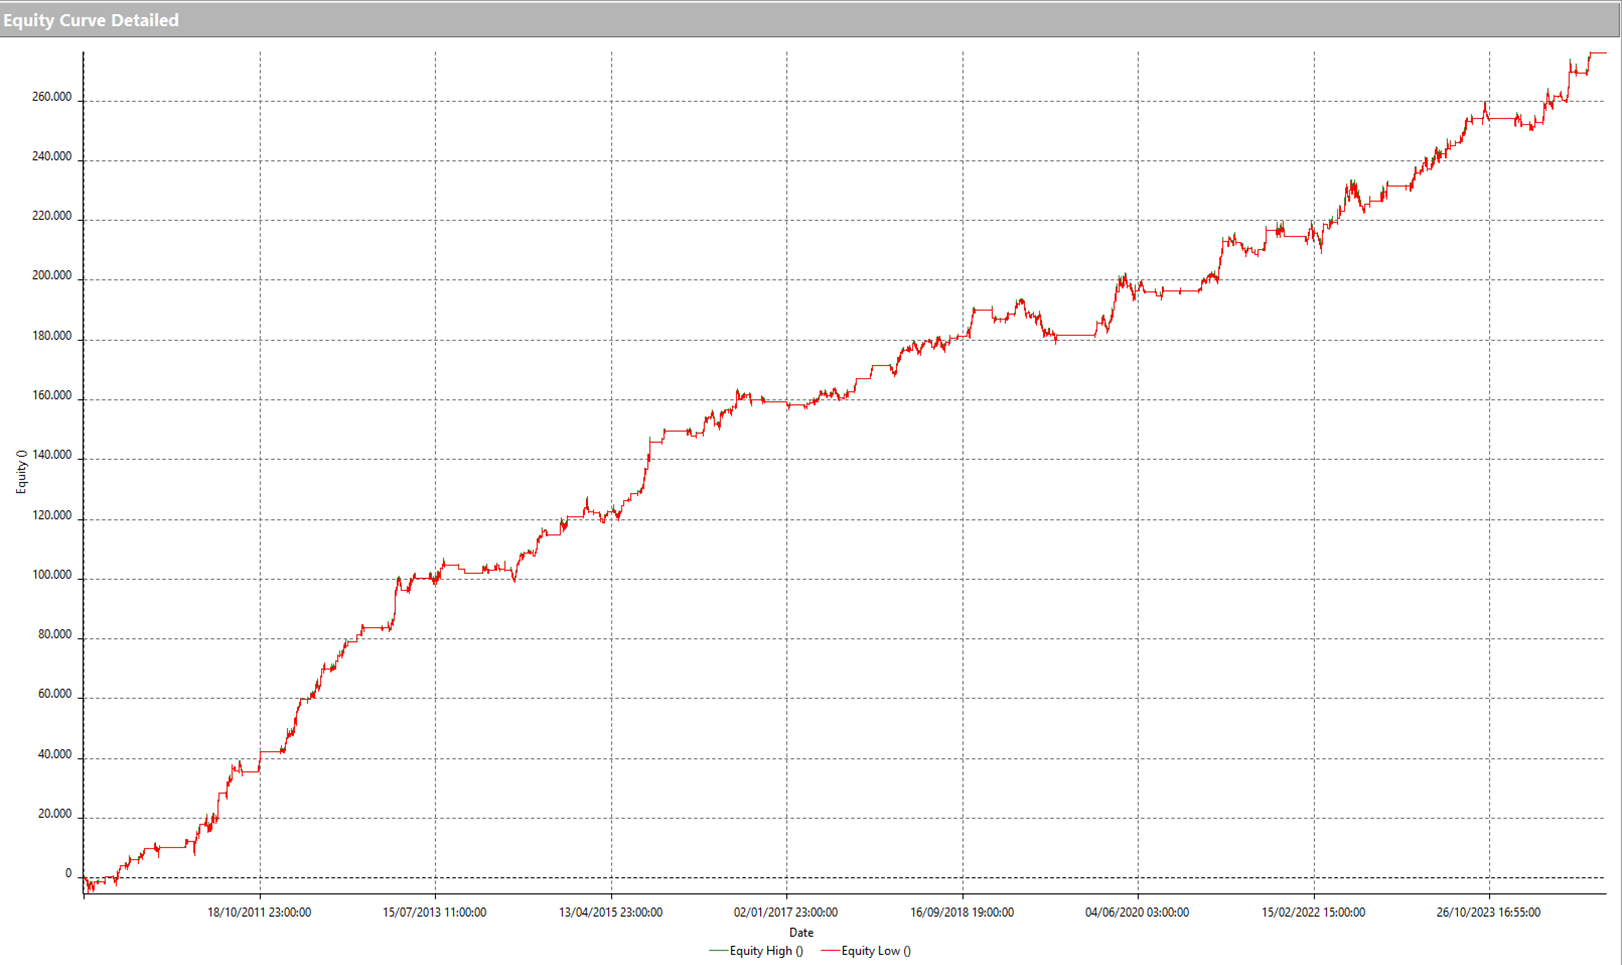Click the Equity () vertical axis label

click(x=20, y=470)
